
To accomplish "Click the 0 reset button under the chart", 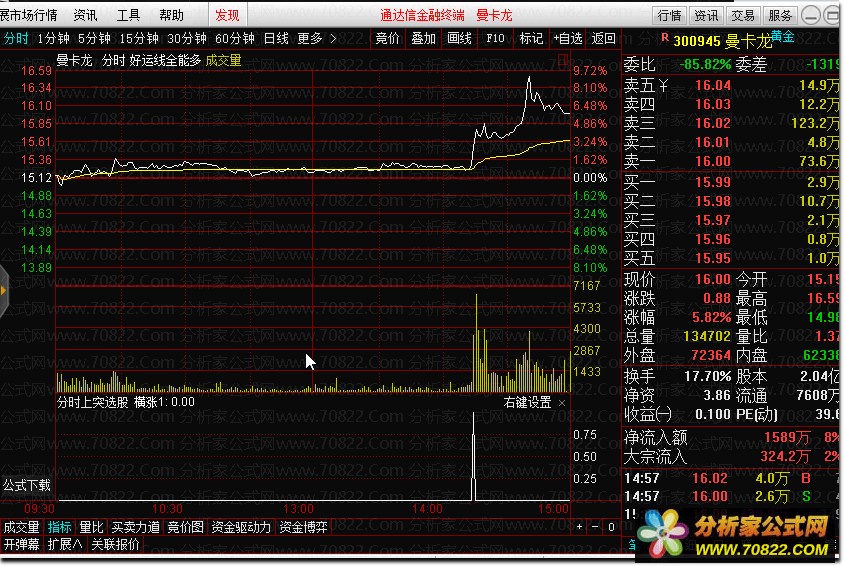I will click(611, 527).
